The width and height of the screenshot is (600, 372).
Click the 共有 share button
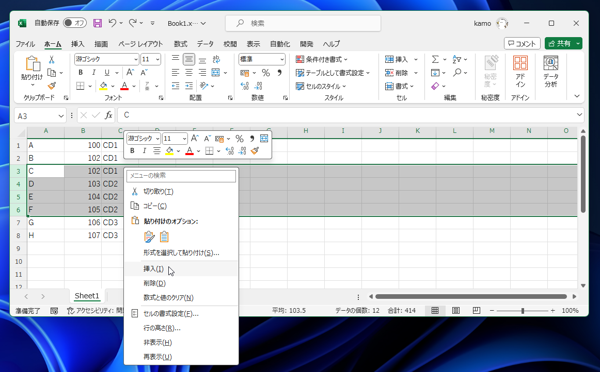point(563,44)
